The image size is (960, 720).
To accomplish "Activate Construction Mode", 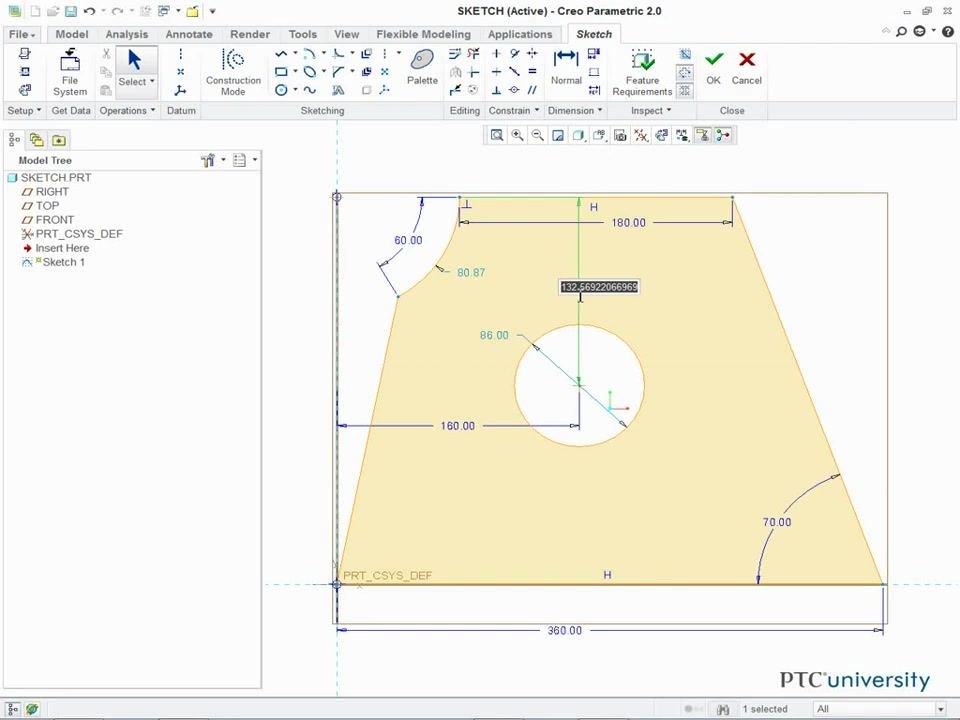I will pos(233,72).
